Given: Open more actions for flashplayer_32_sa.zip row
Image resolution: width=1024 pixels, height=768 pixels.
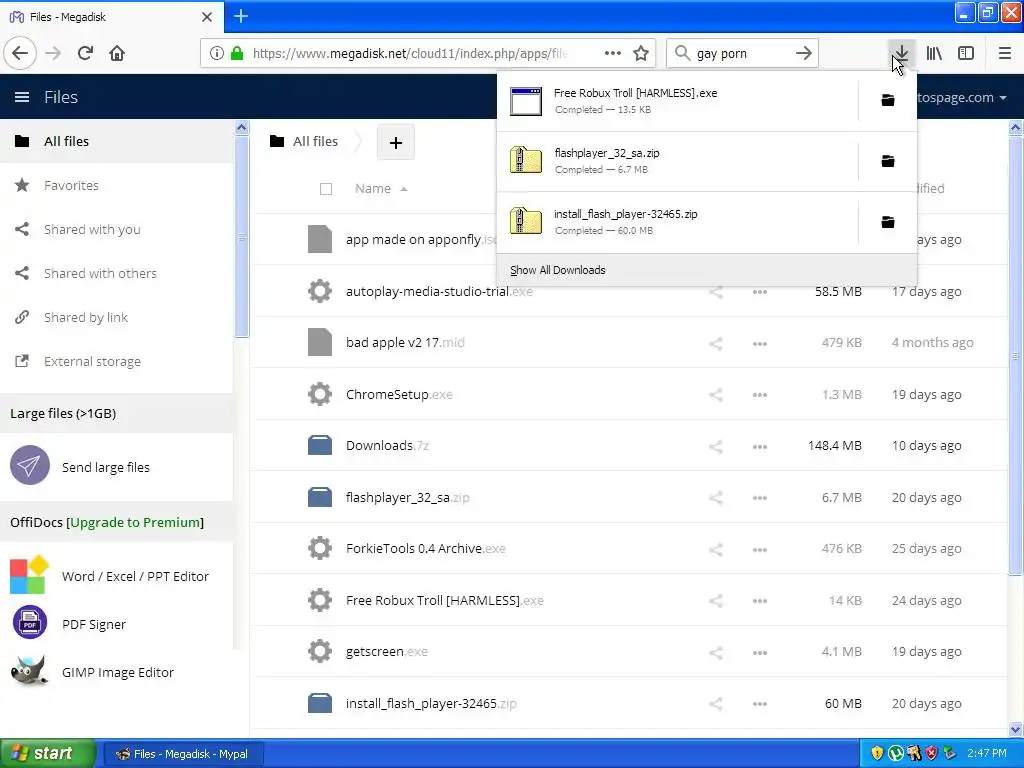Looking at the screenshot, I should click(760, 498).
